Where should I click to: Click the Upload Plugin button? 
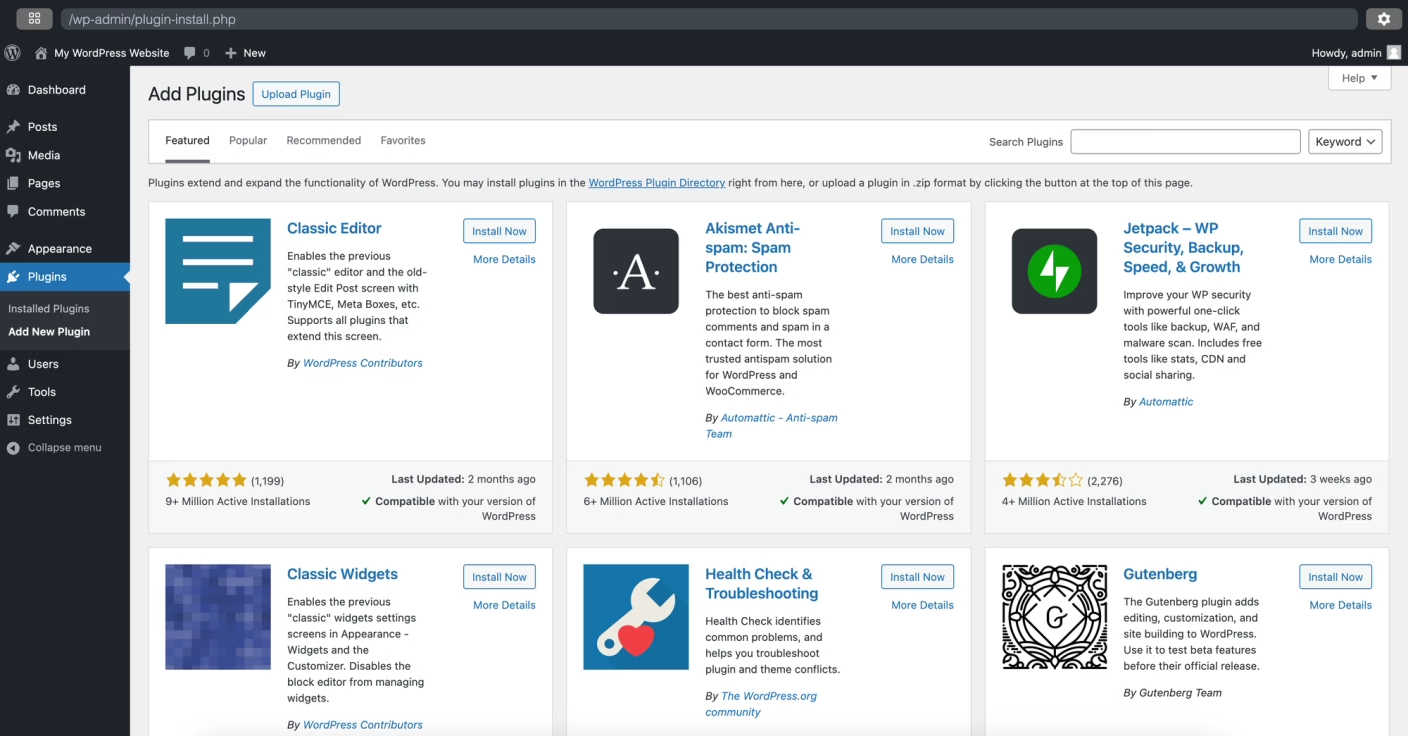click(296, 94)
